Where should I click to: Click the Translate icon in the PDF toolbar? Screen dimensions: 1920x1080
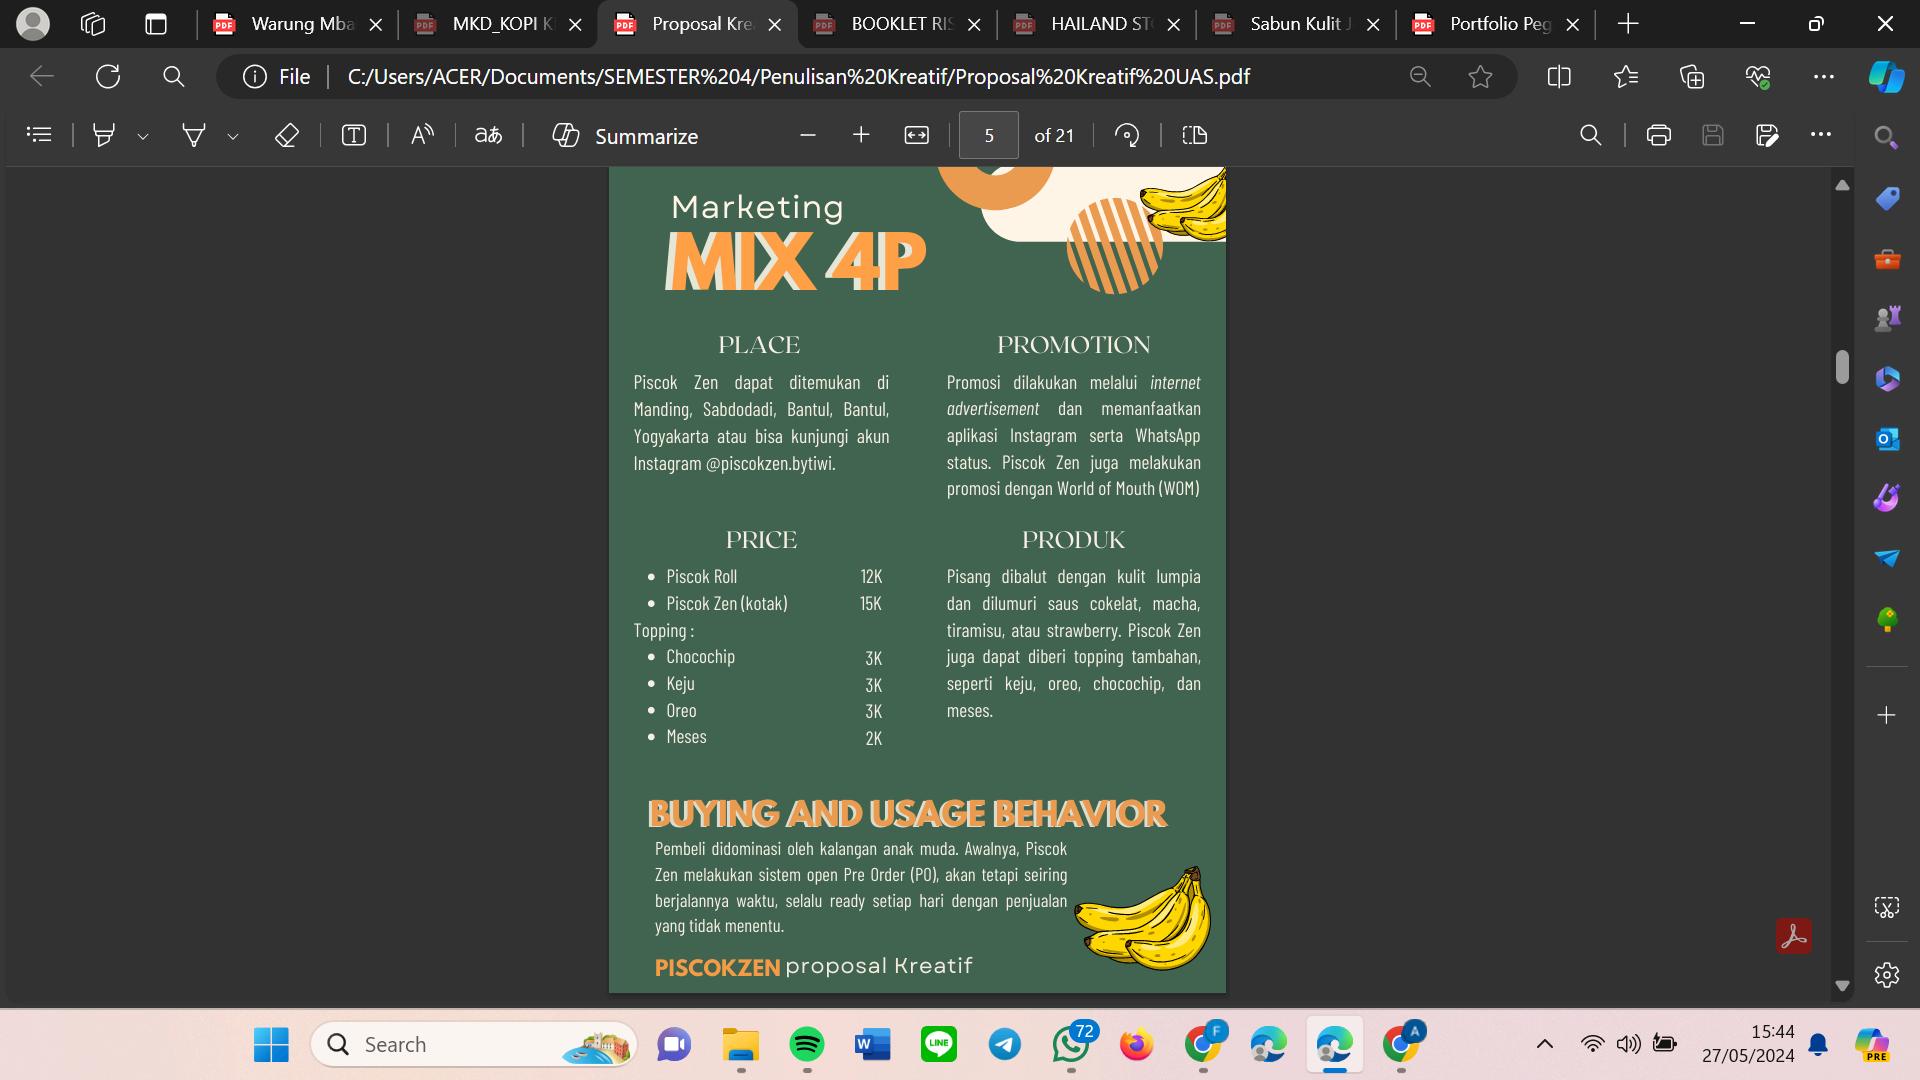pyautogui.click(x=488, y=135)
